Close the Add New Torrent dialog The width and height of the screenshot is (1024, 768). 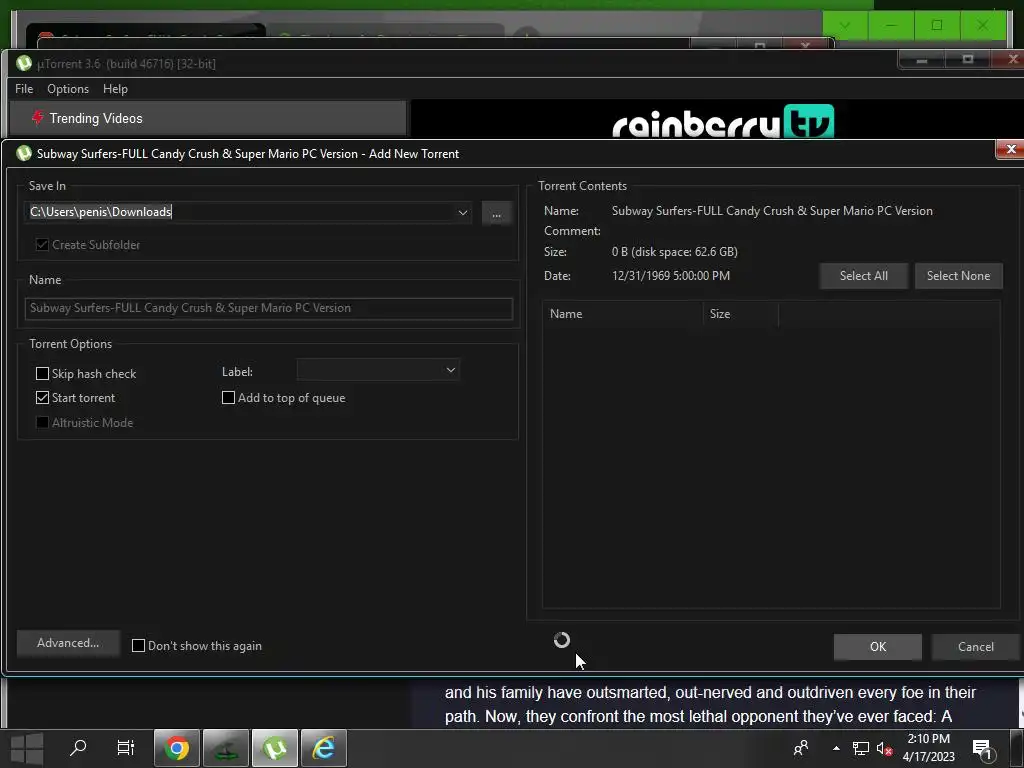tap(1010, 150)
